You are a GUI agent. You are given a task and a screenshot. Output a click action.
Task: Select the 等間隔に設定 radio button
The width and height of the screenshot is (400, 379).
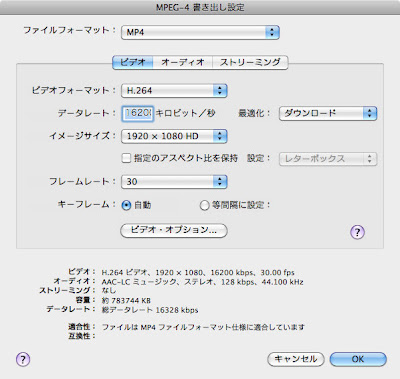click(x=204, y=205)
